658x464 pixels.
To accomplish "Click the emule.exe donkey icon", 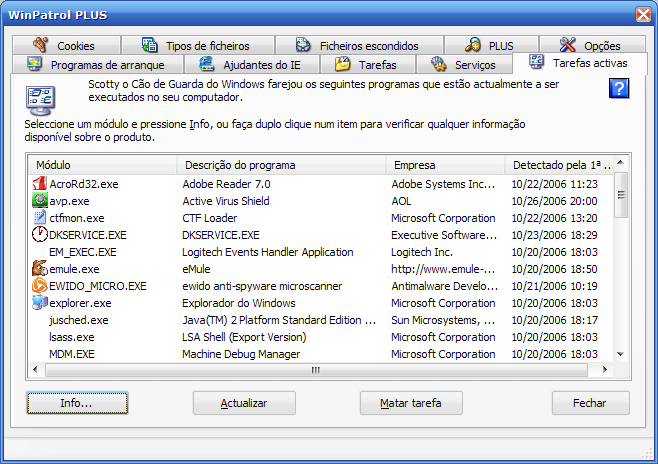I will click(x=39, y=268).
